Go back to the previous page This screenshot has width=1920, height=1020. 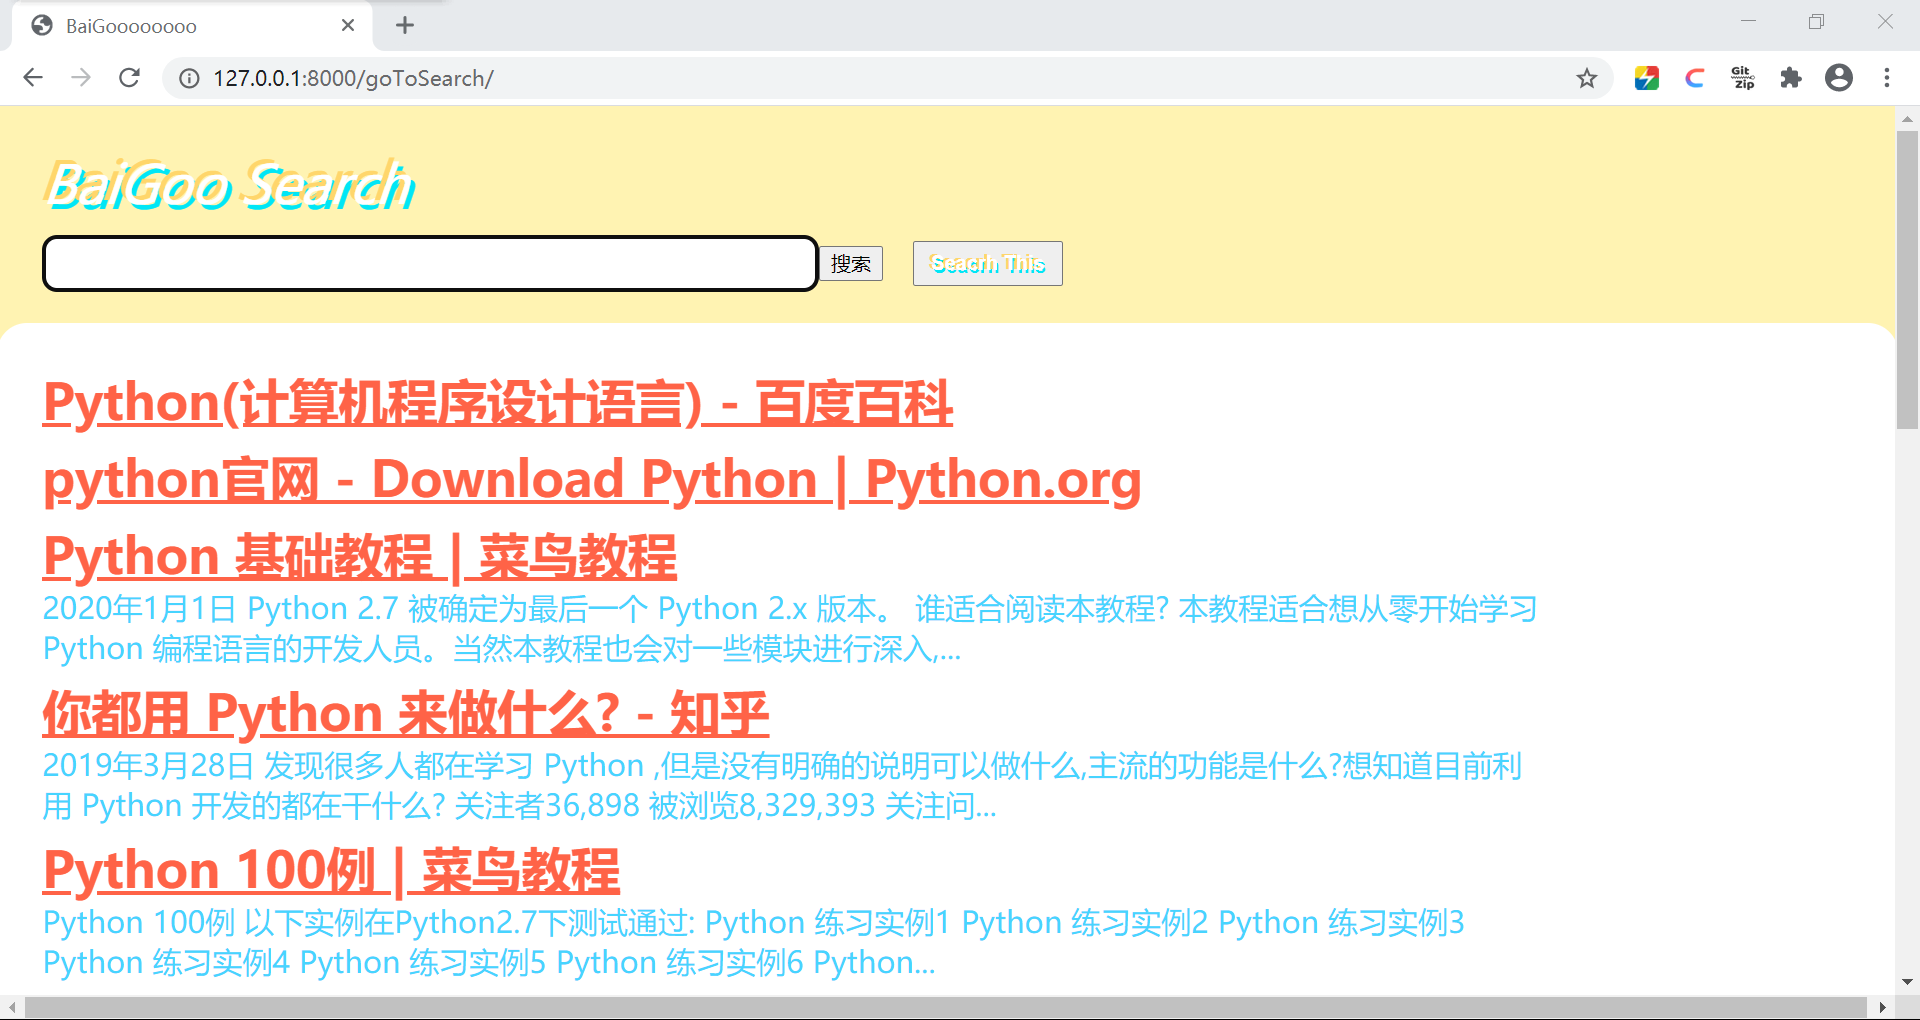point(33,78)
